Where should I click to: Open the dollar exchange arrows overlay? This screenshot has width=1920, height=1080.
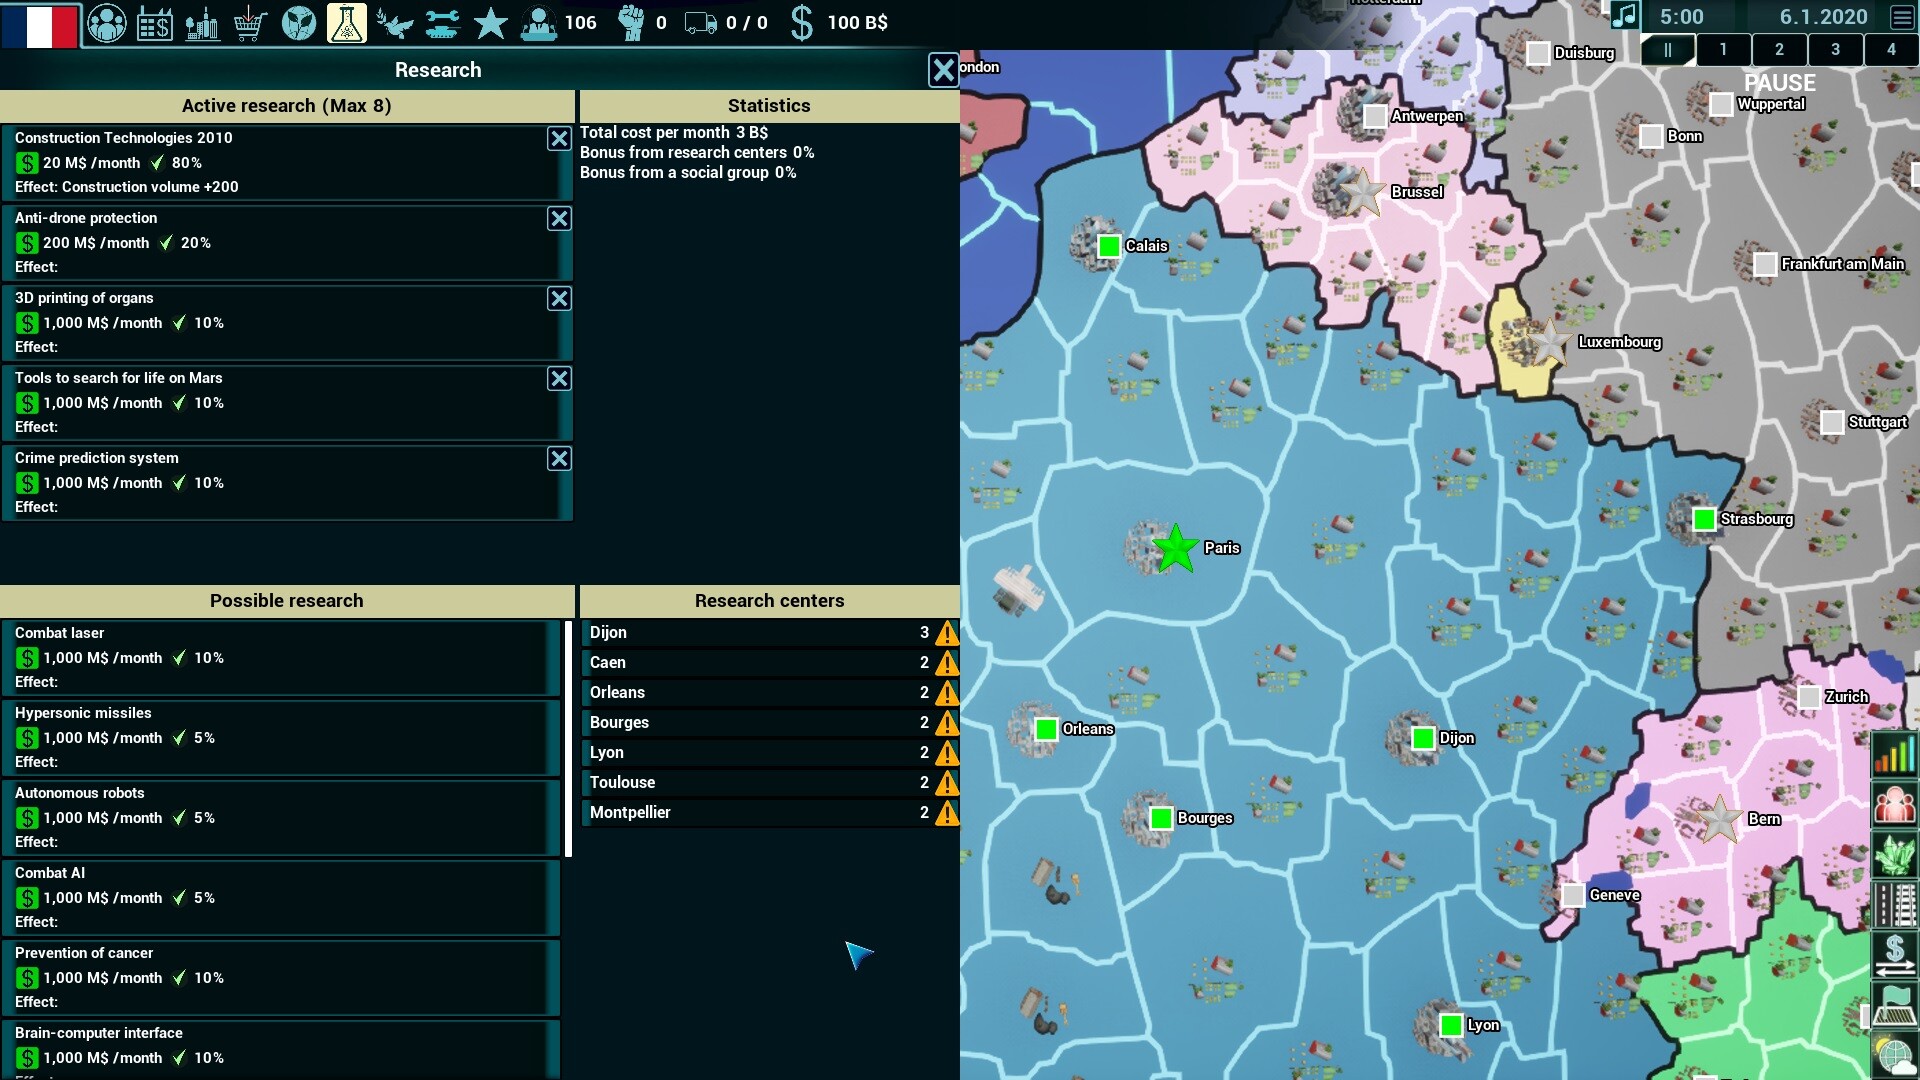tap(1895, 955)
